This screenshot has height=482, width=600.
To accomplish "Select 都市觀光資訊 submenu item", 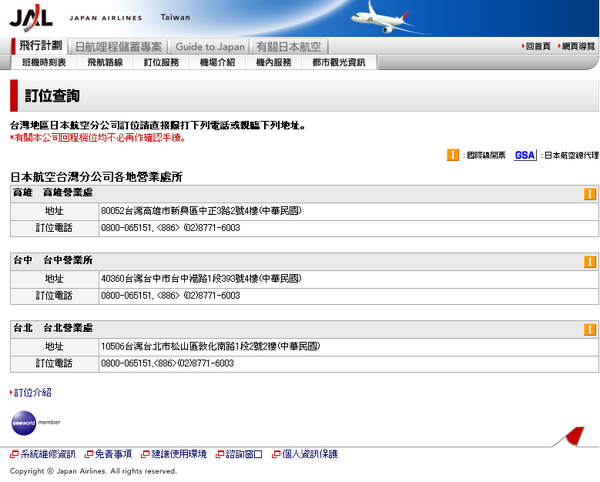I will [x=339, y=62].
